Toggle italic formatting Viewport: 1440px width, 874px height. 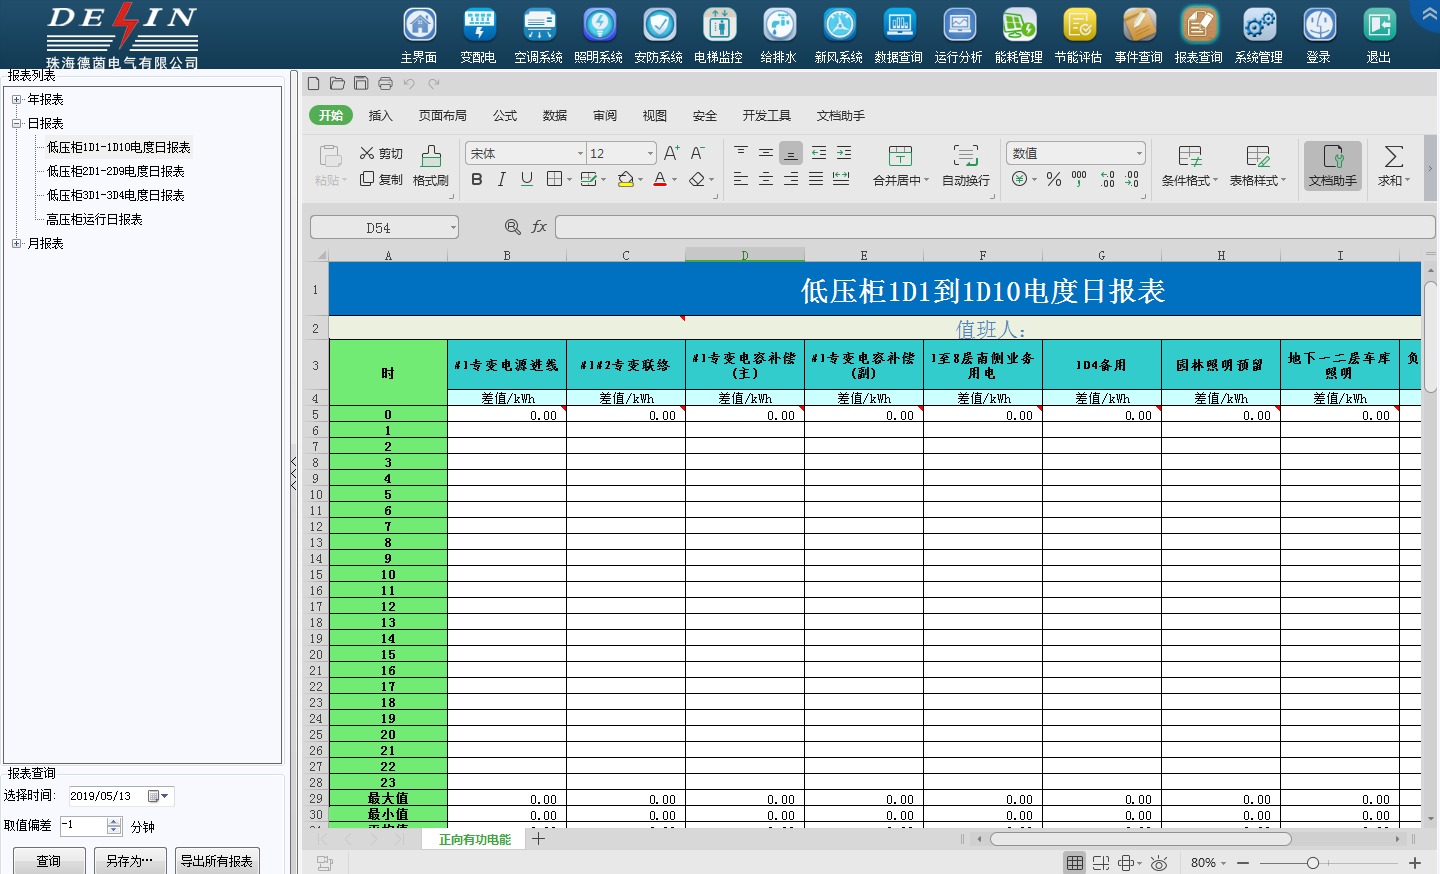pyautogui.click(x=502, y=179)
